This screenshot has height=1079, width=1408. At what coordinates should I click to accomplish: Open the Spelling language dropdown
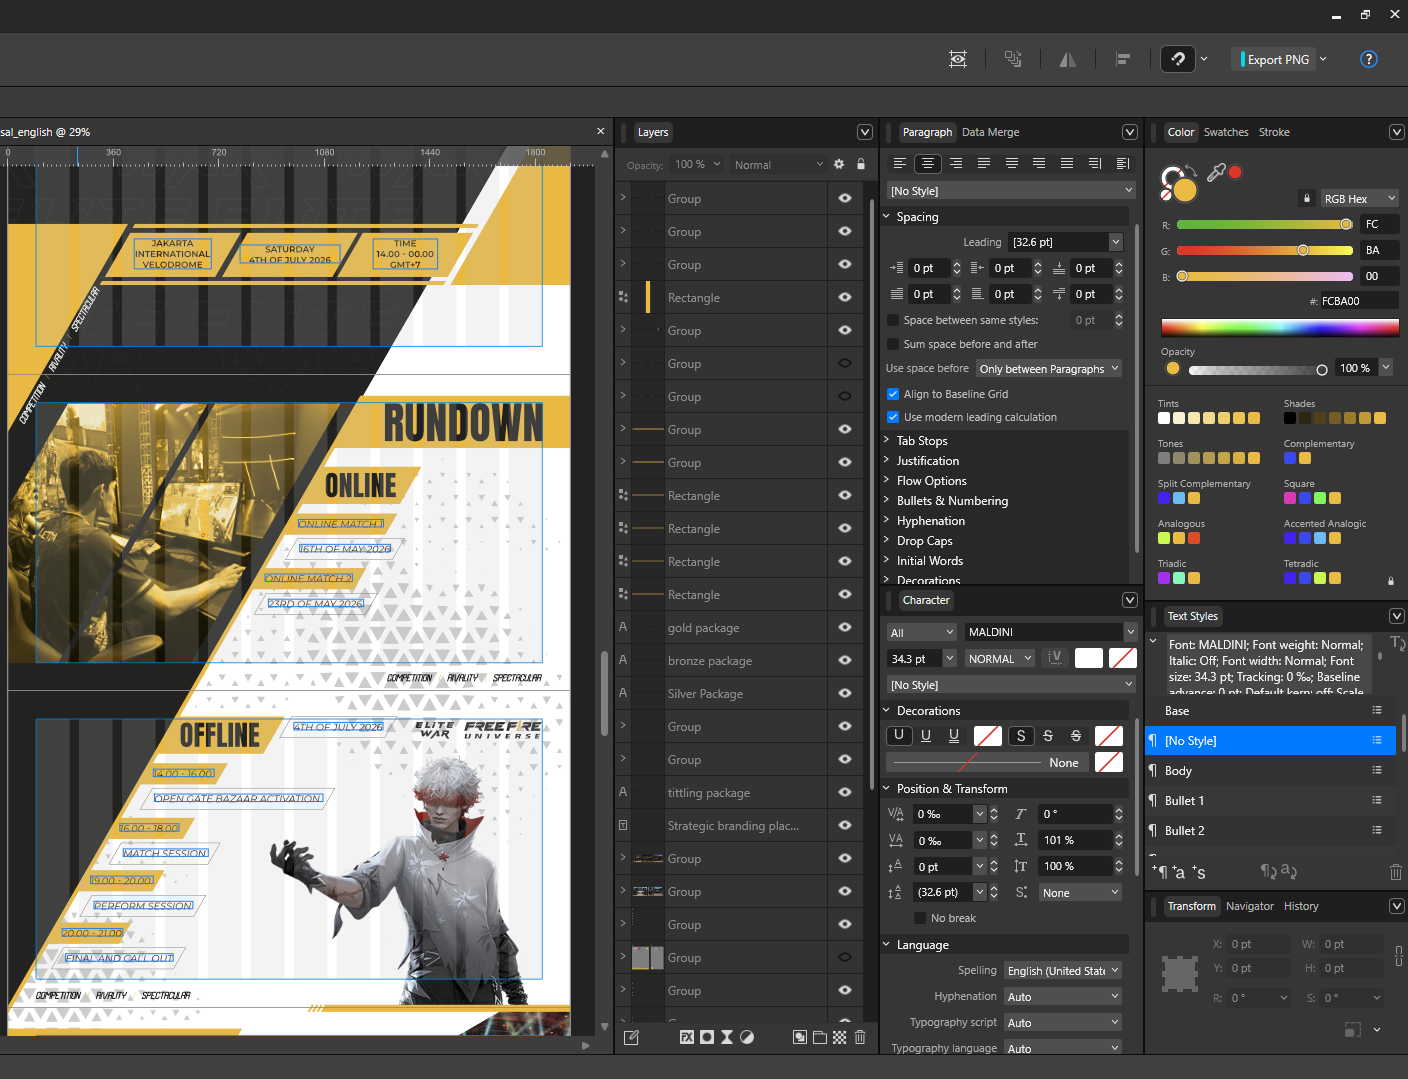(1062, 970)
